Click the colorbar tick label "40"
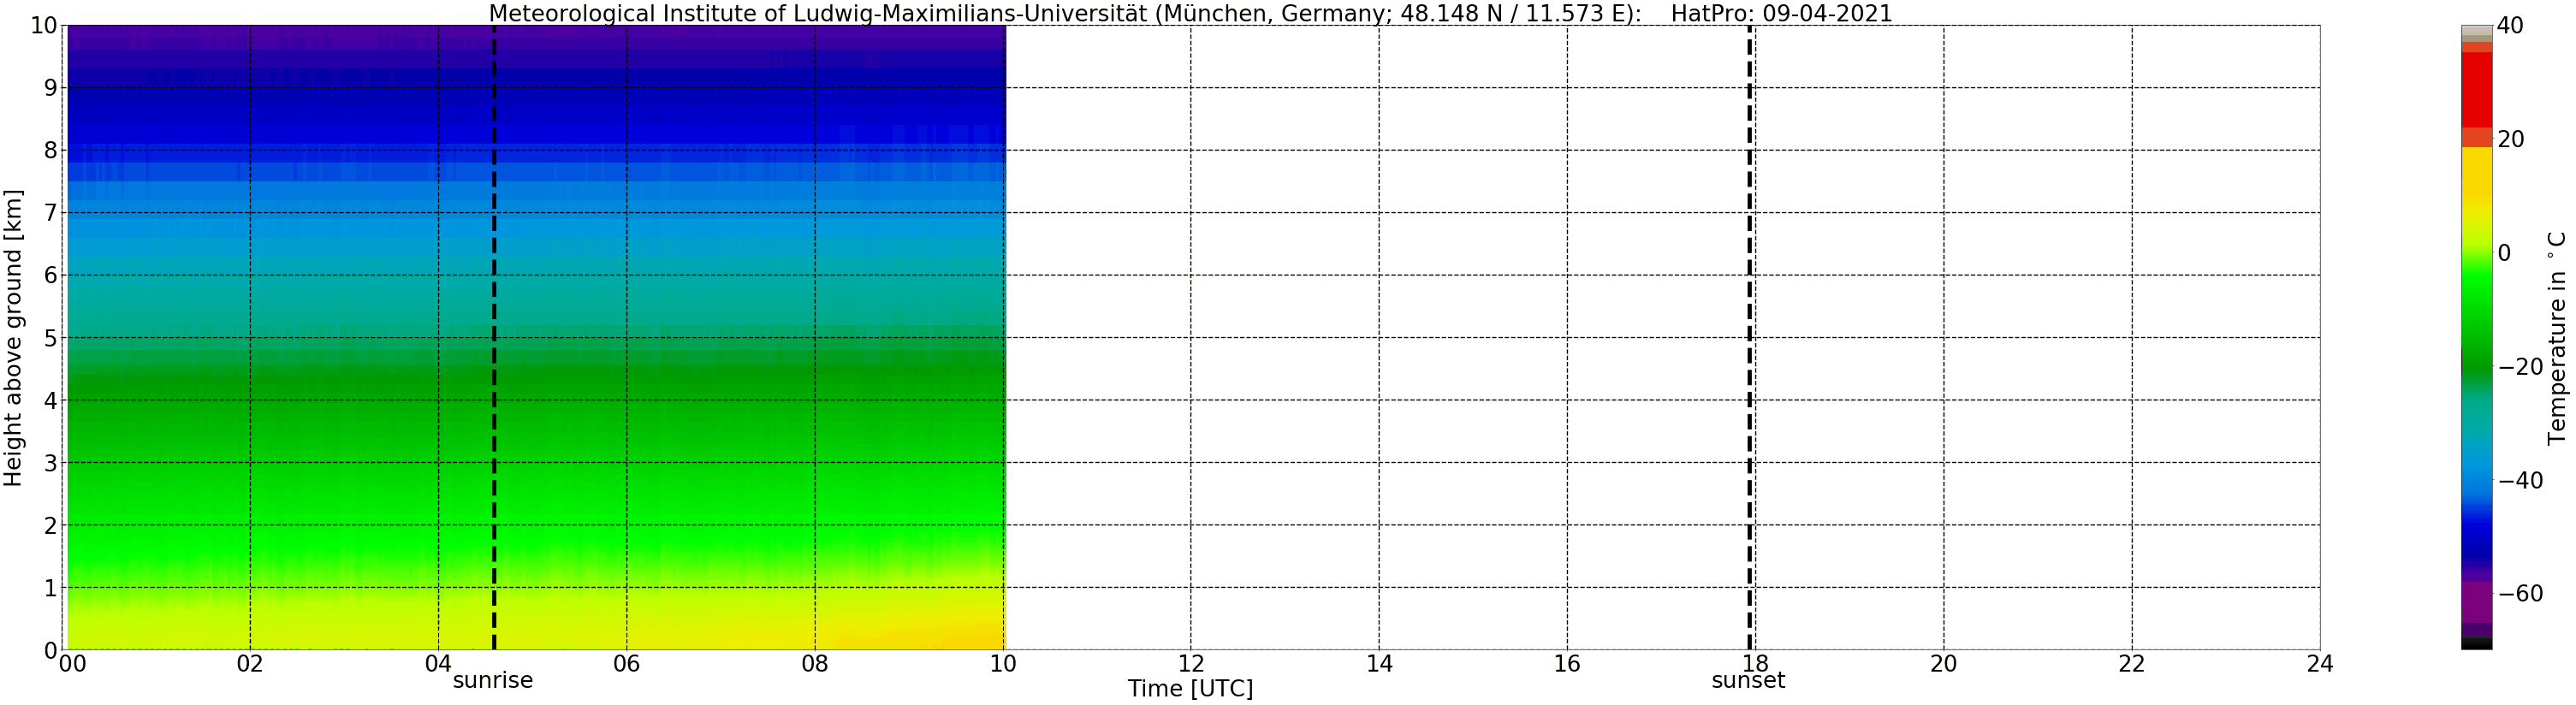Viewport: 2576px width, 705px height. 2510,26
